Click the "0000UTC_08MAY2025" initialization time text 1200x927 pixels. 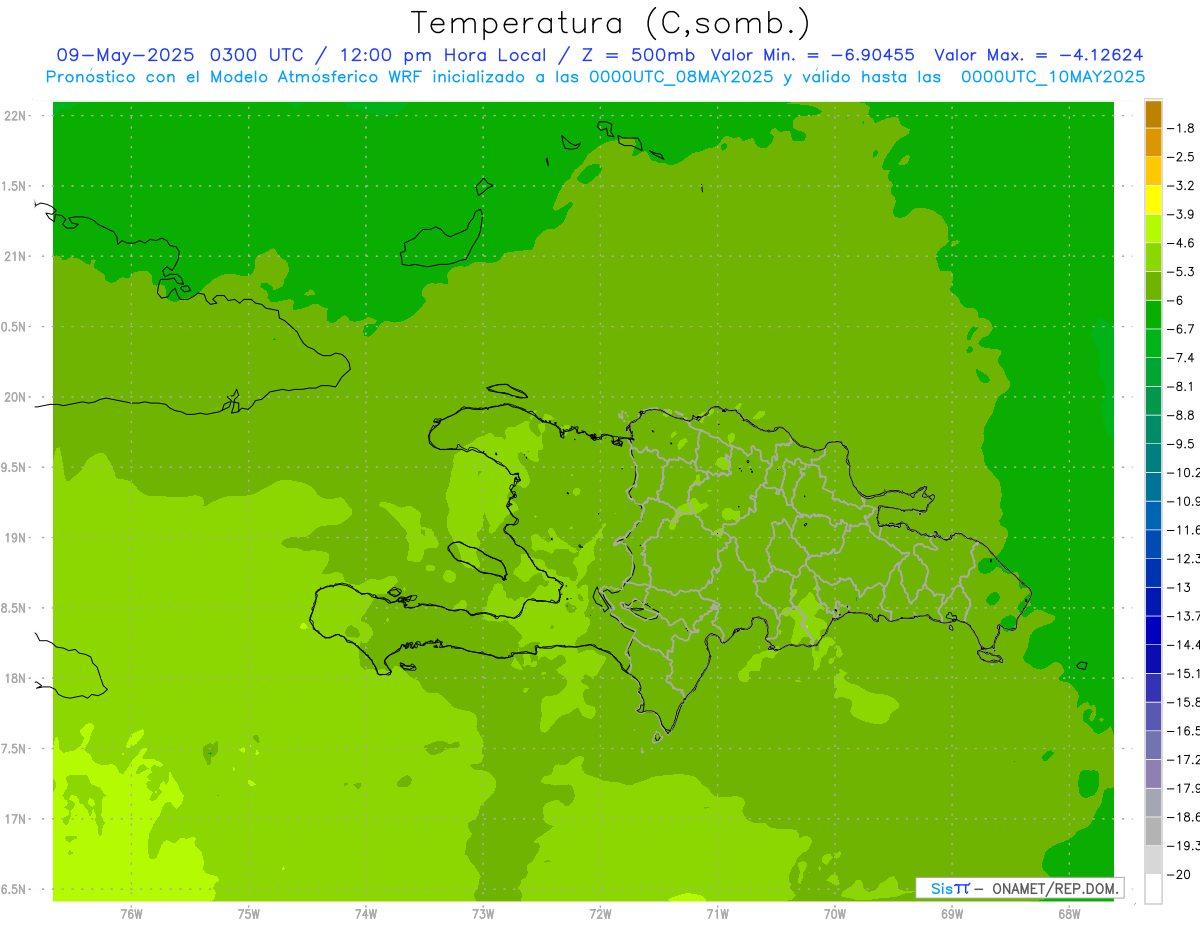click(x=680, y=77)
